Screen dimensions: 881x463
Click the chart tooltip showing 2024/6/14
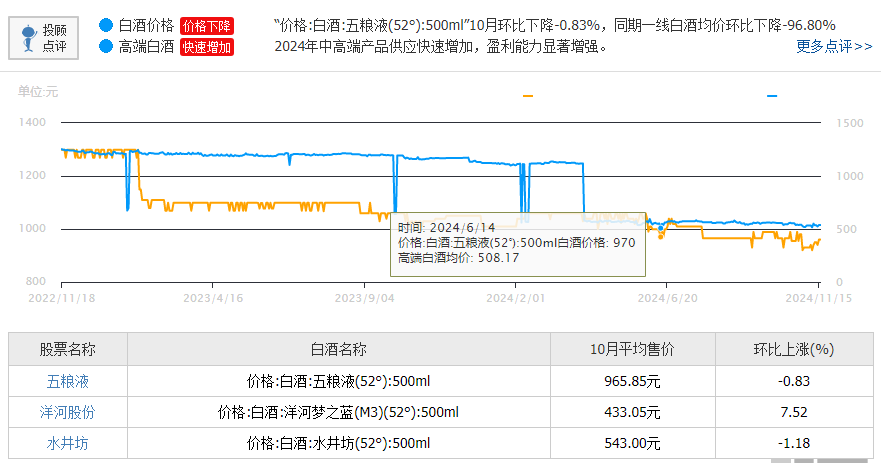click(x=518, y=244)
